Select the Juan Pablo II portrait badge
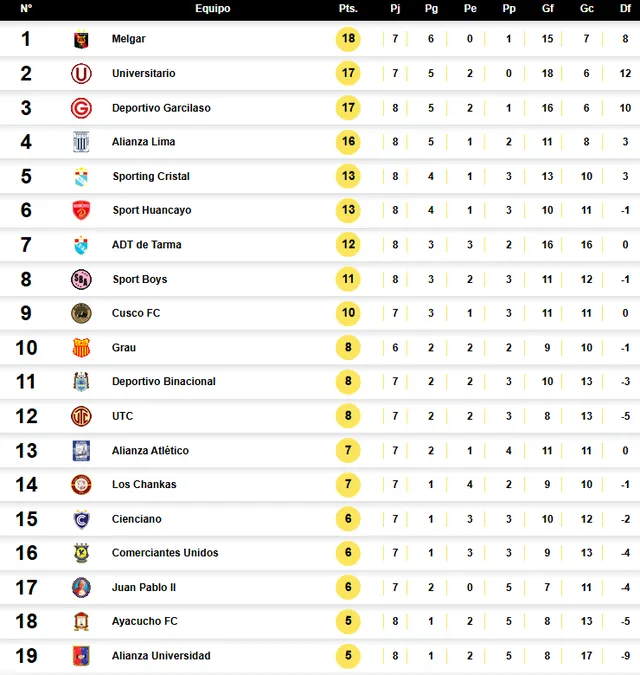 [x=81, y=588]
